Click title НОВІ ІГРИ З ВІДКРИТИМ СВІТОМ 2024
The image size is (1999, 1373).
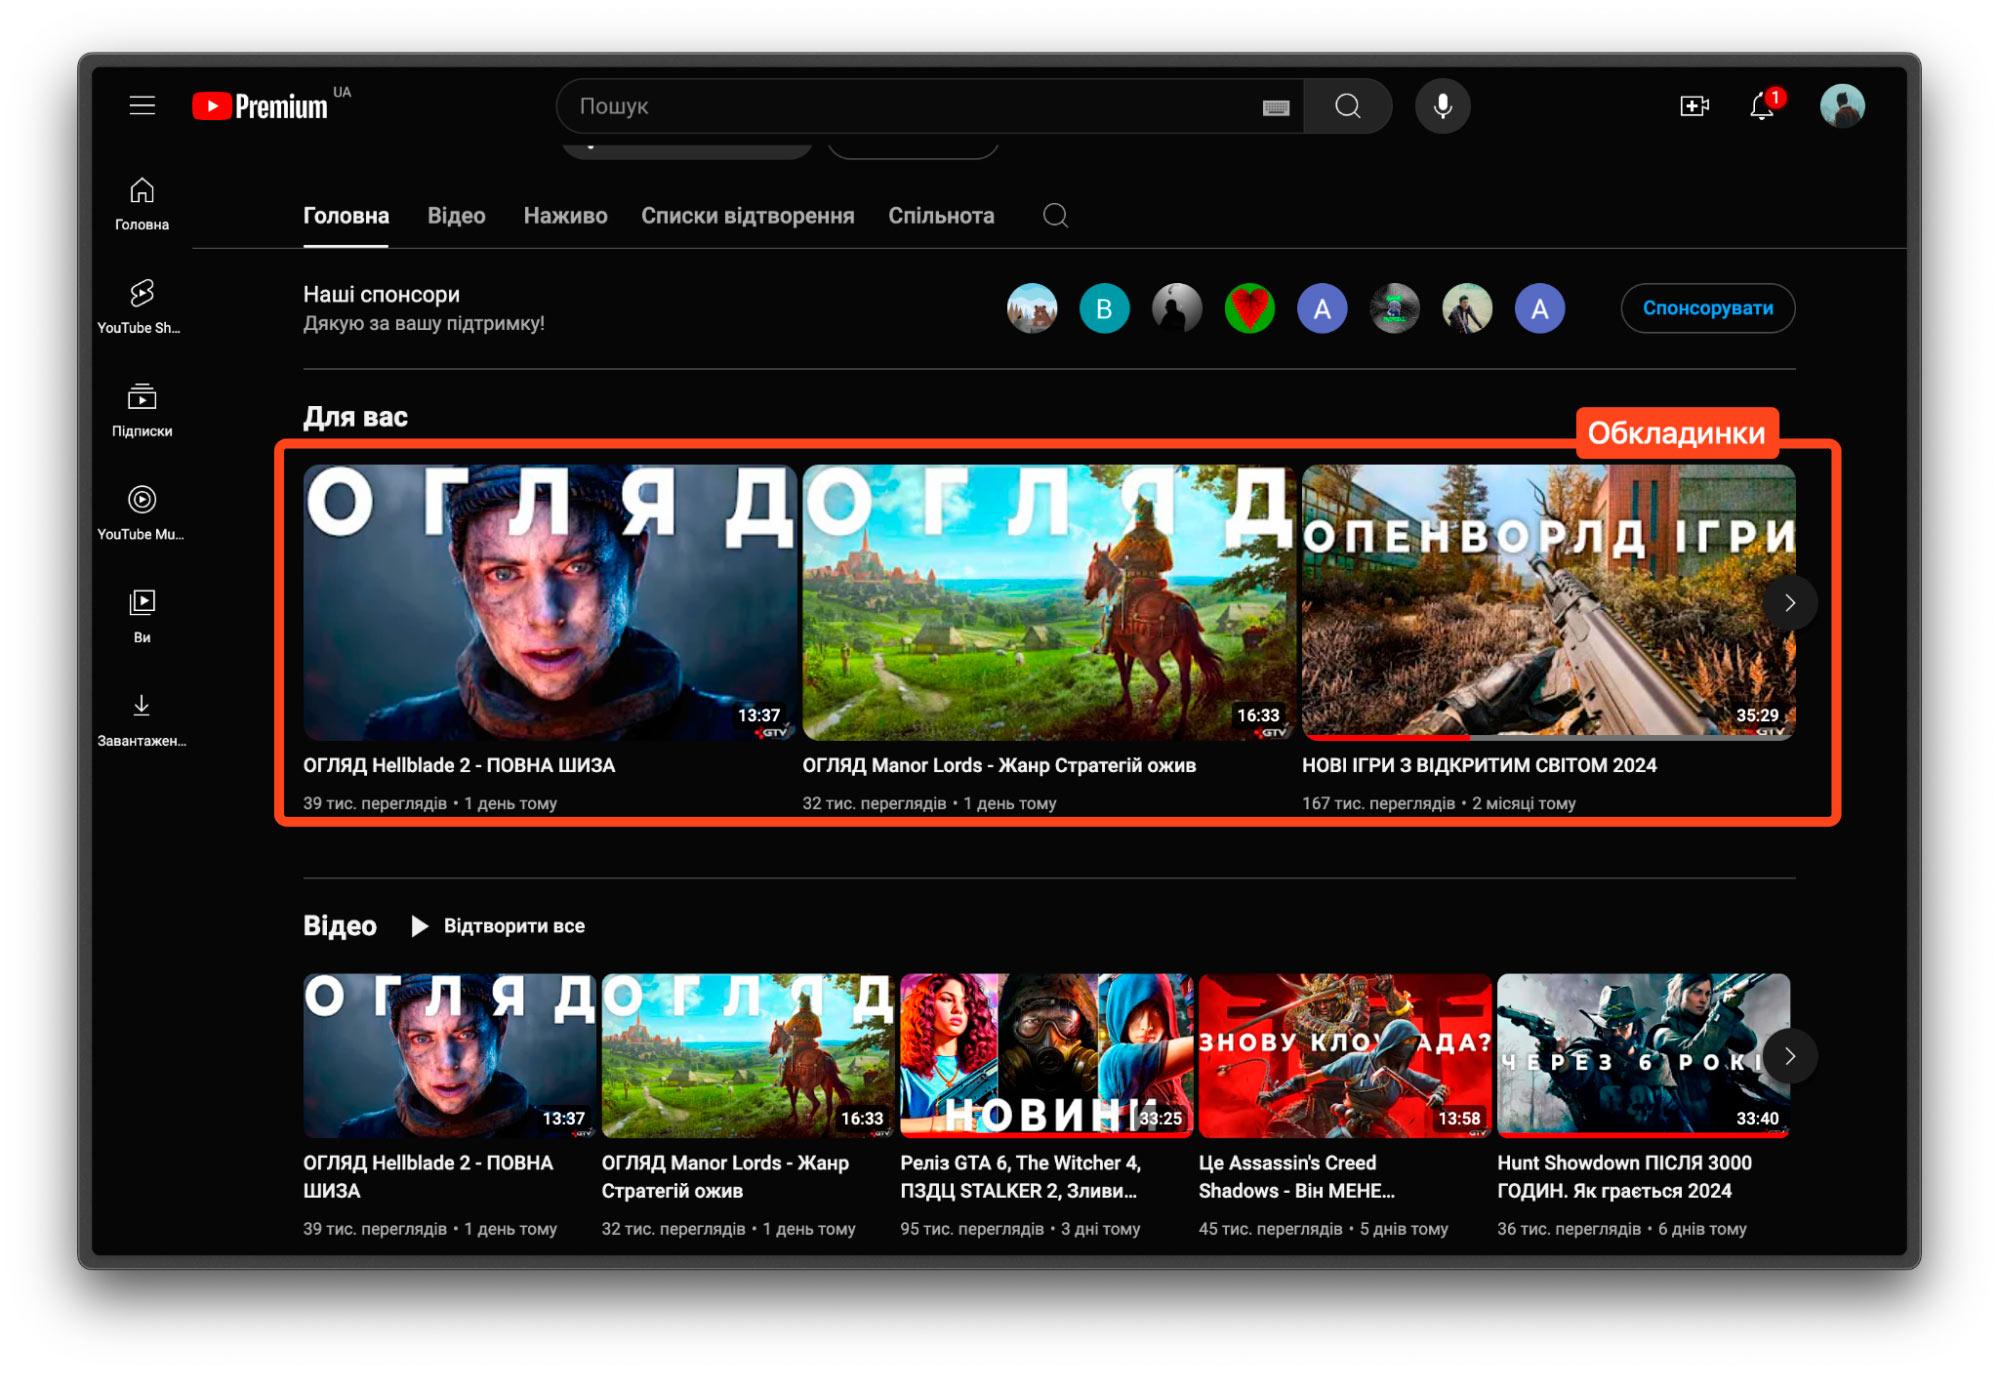[x=1479, y=765]
